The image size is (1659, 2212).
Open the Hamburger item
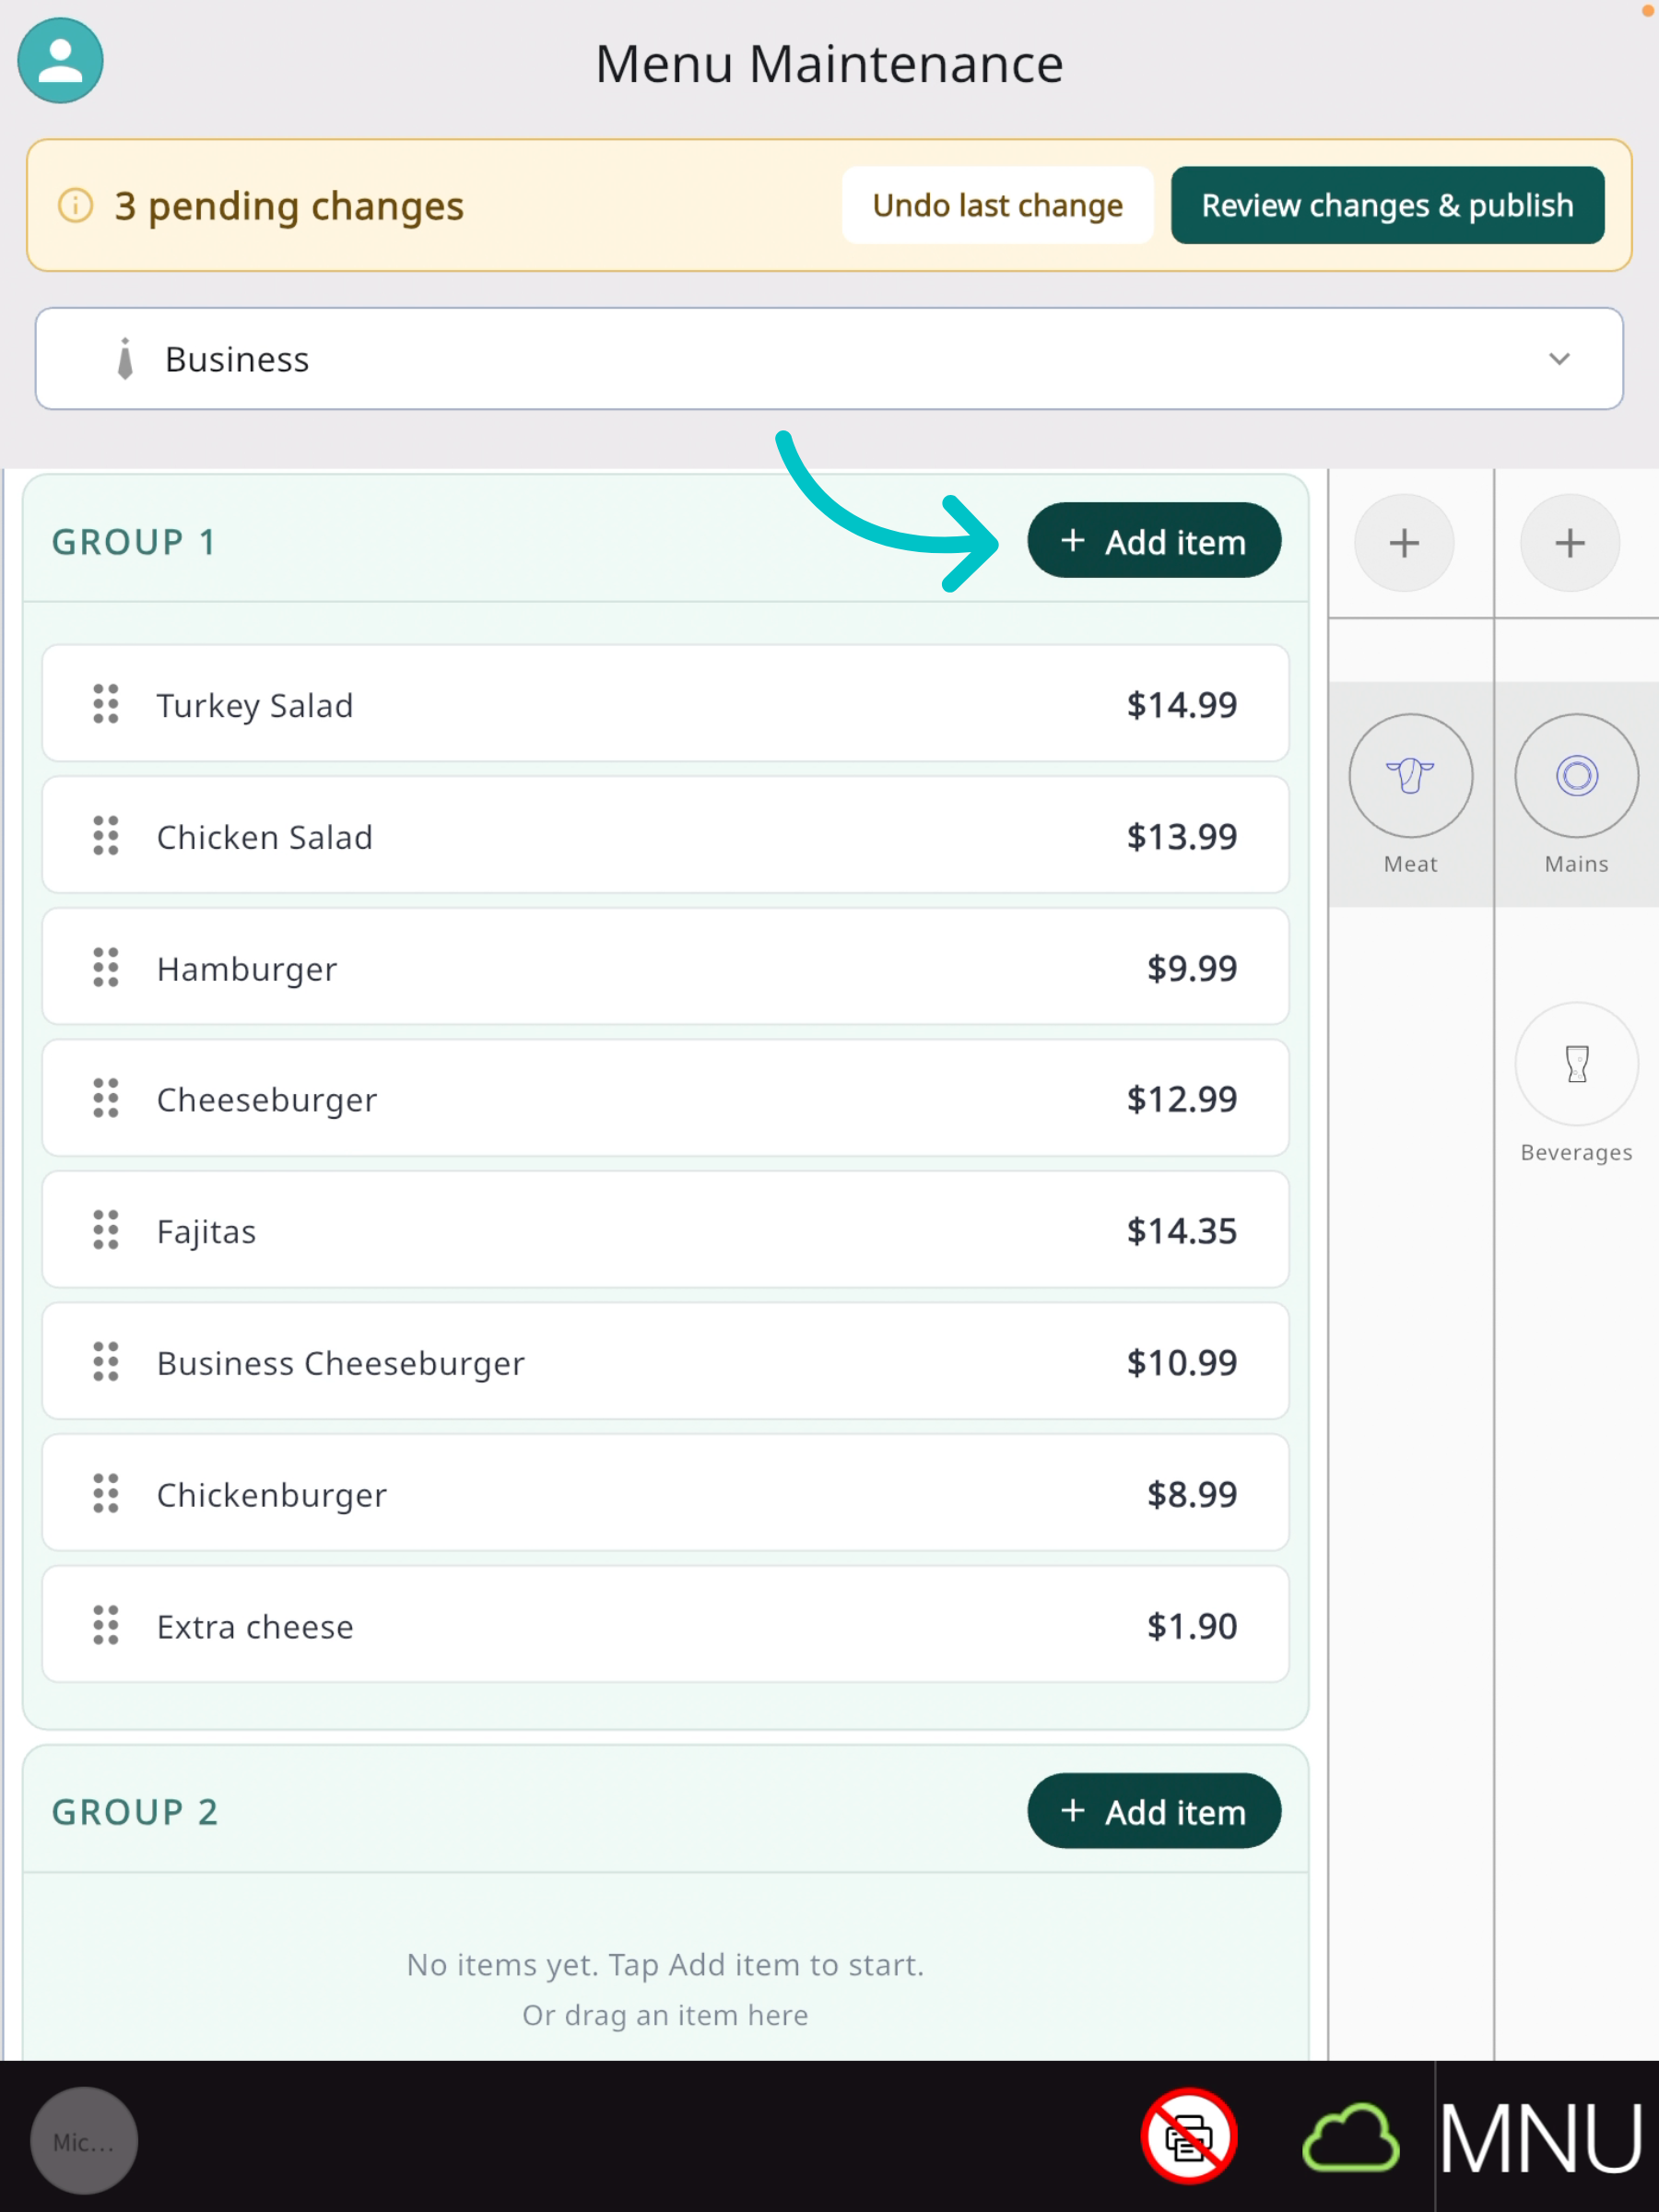point(665,967)
